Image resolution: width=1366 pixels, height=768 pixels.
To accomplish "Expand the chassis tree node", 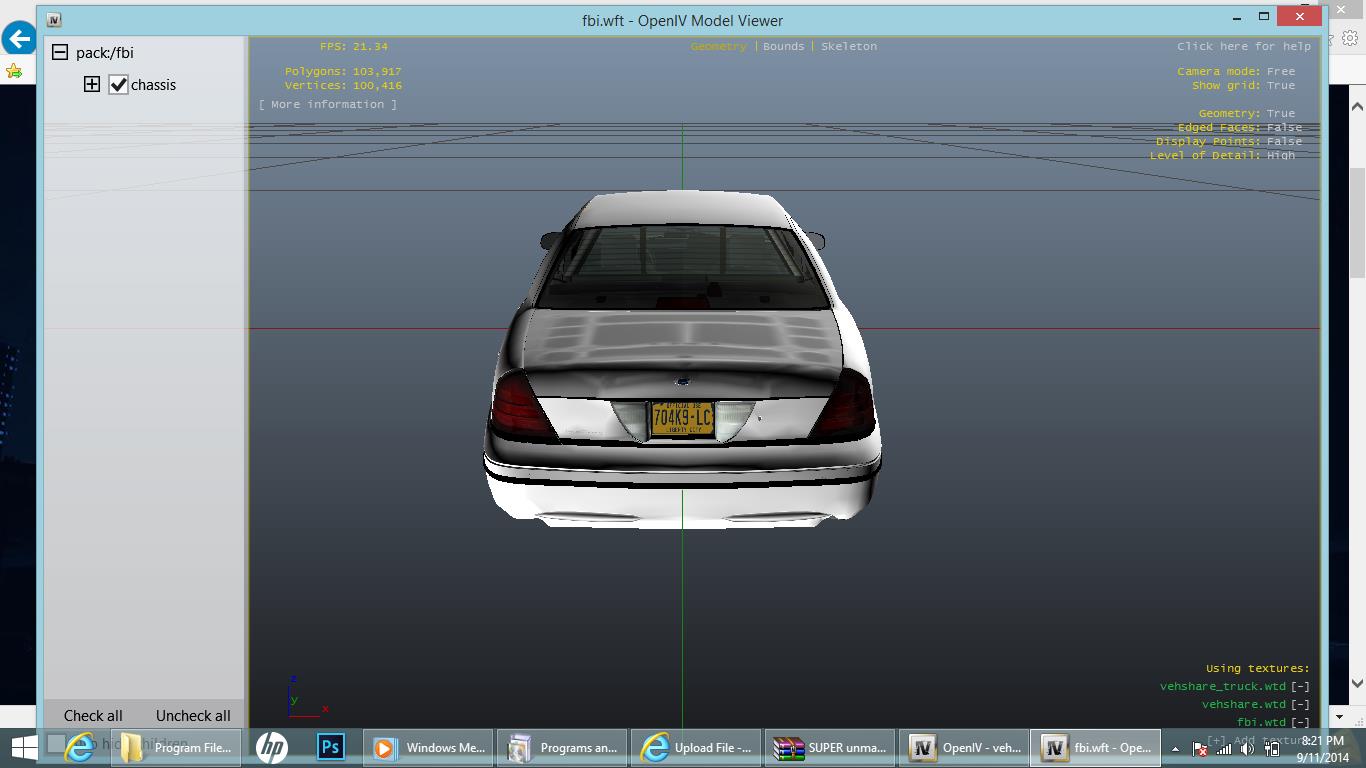I will click(92, 85).
